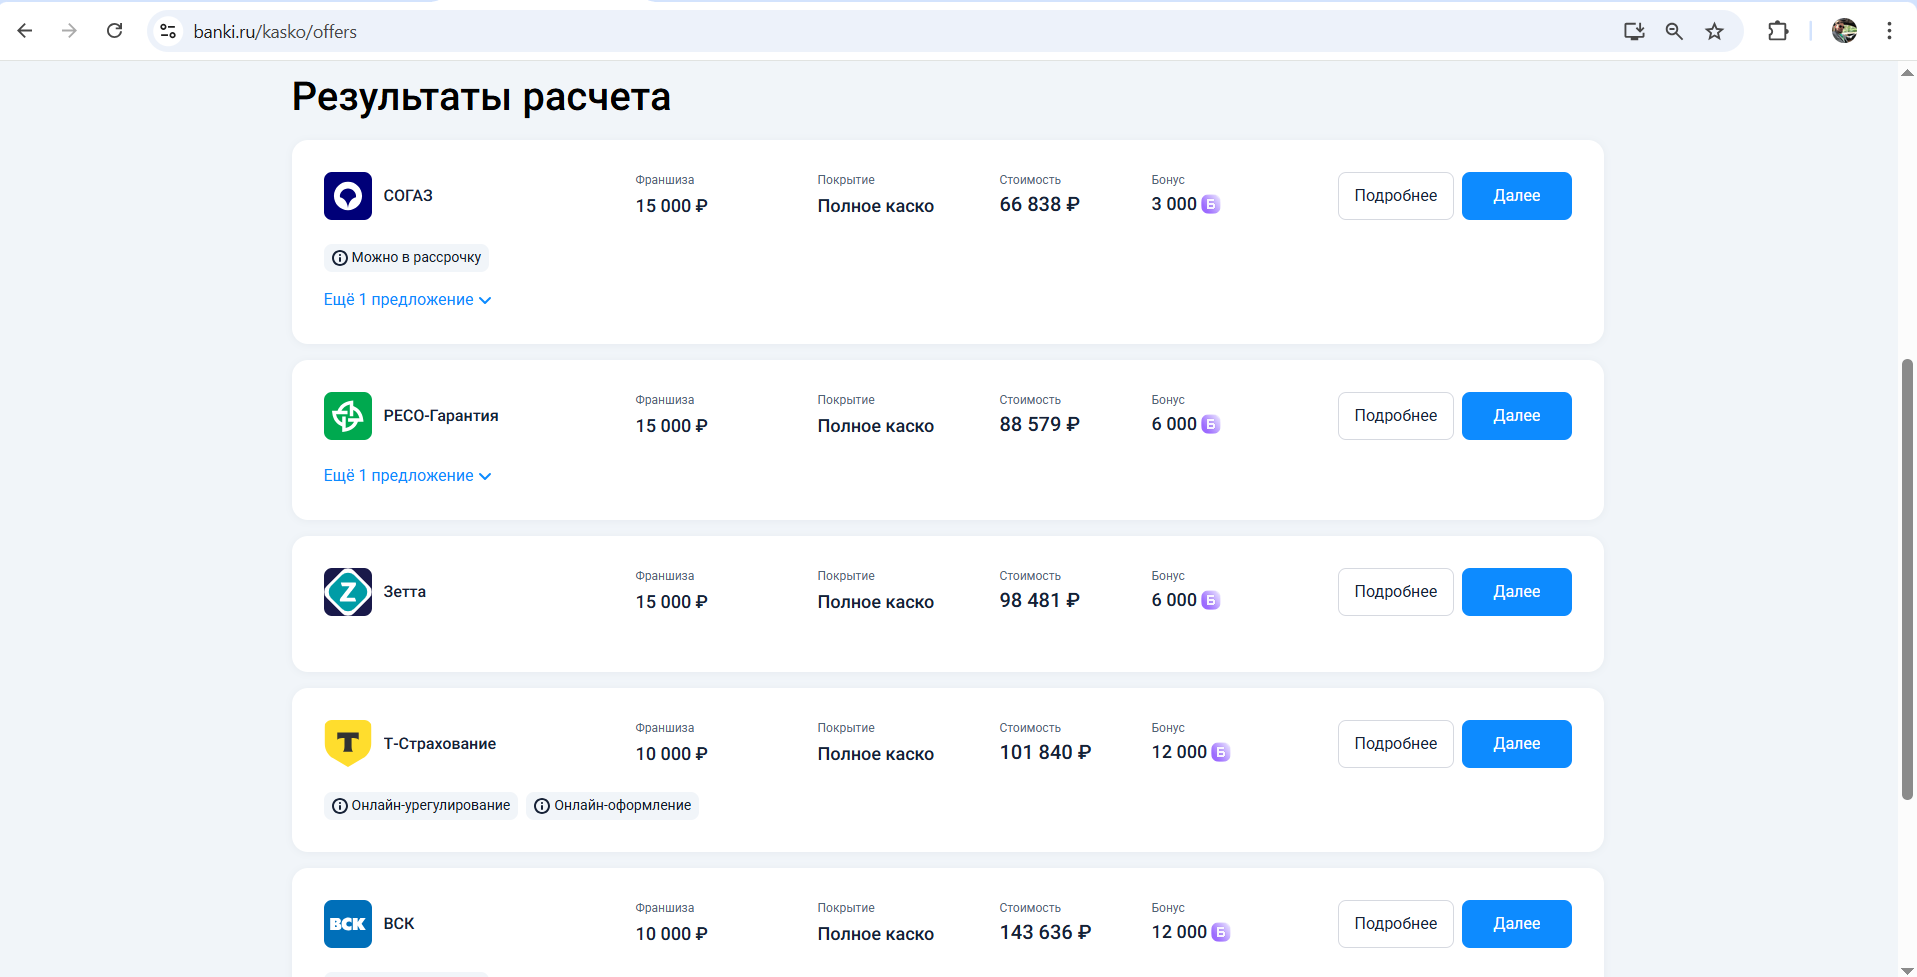Open the zoom magnifier icon in address bar
Screen dimensions: 1917x977
(x=1673, y=31)
